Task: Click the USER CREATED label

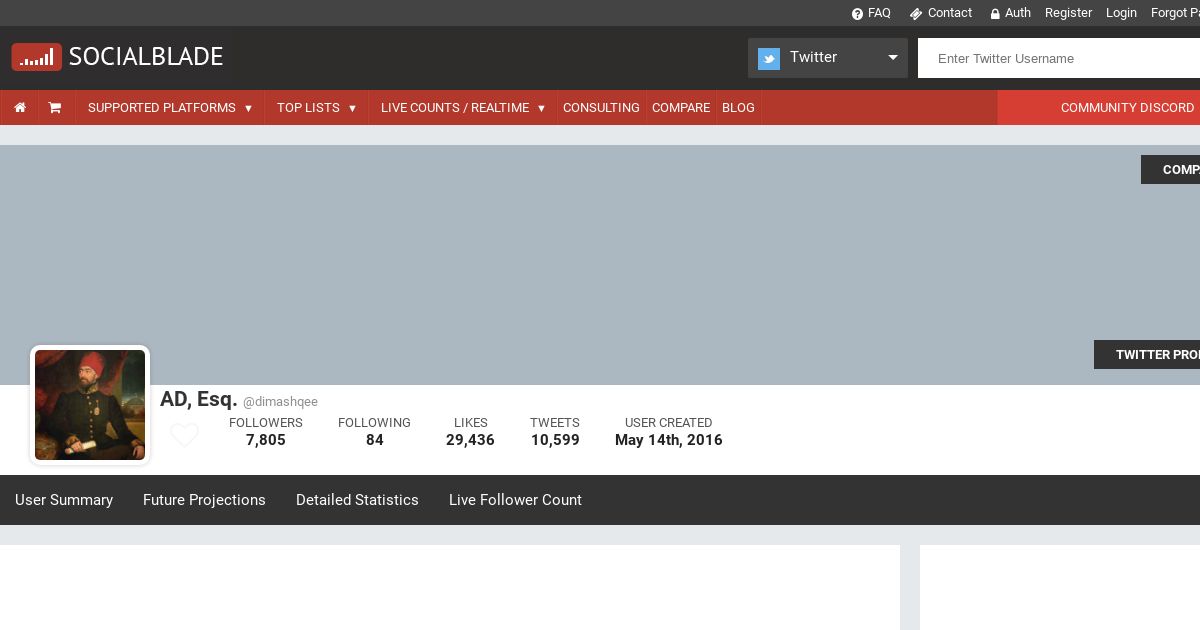Action: 669,423
